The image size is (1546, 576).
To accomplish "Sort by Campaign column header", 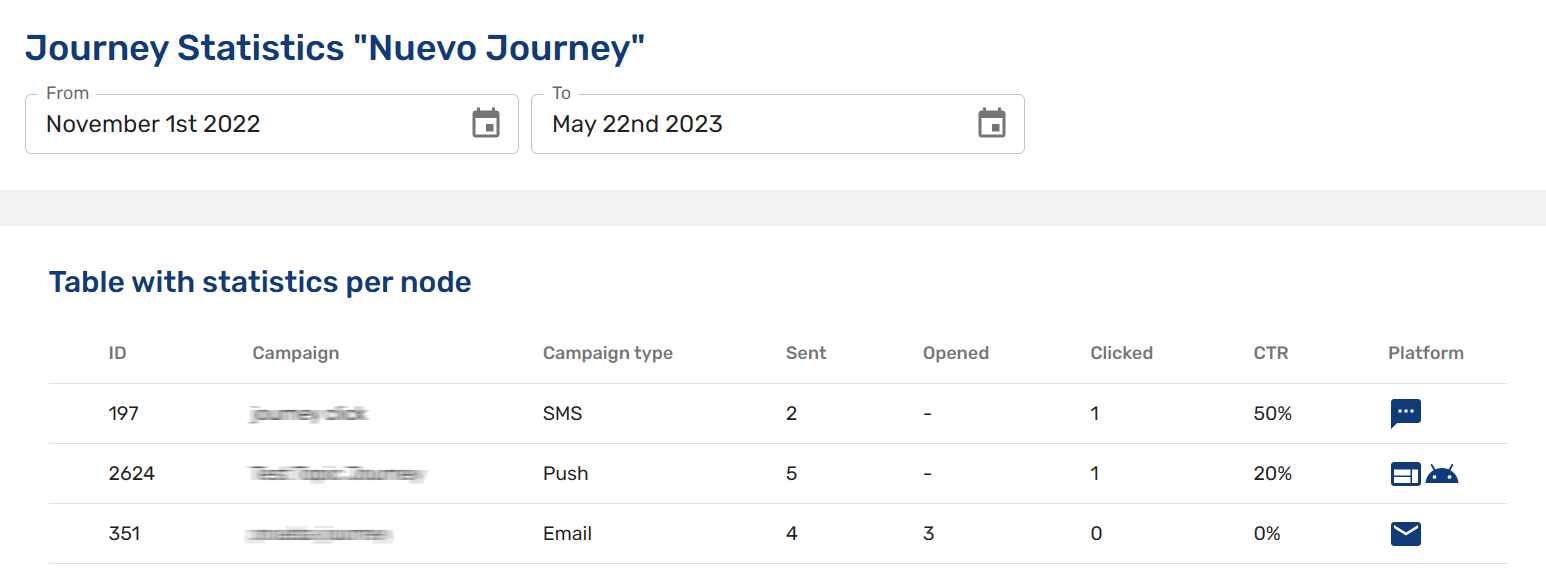I will coord(296,353).
